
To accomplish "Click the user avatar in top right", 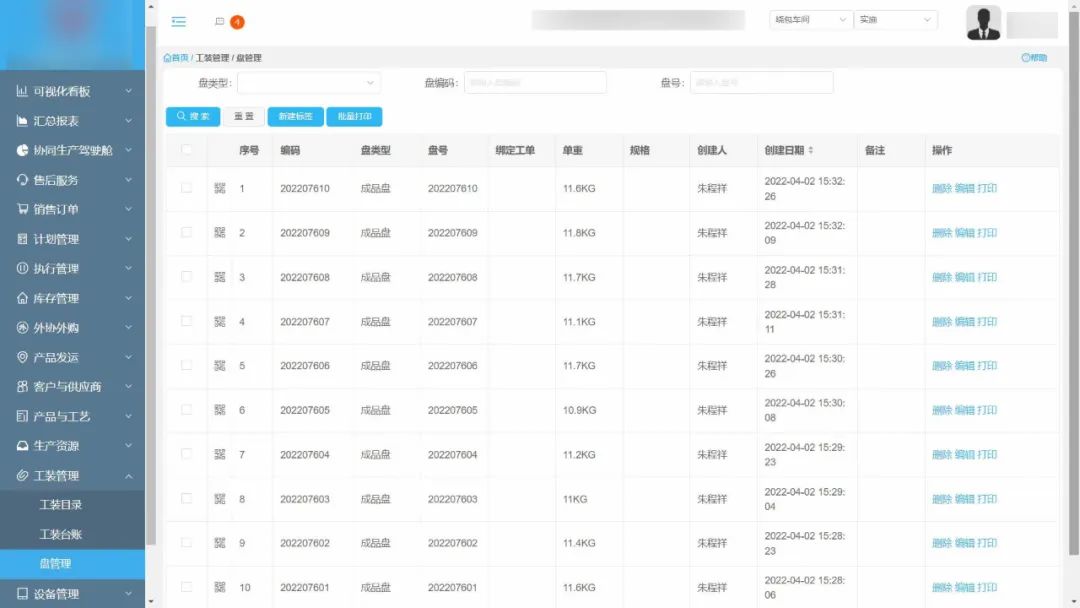I will 983,21.
